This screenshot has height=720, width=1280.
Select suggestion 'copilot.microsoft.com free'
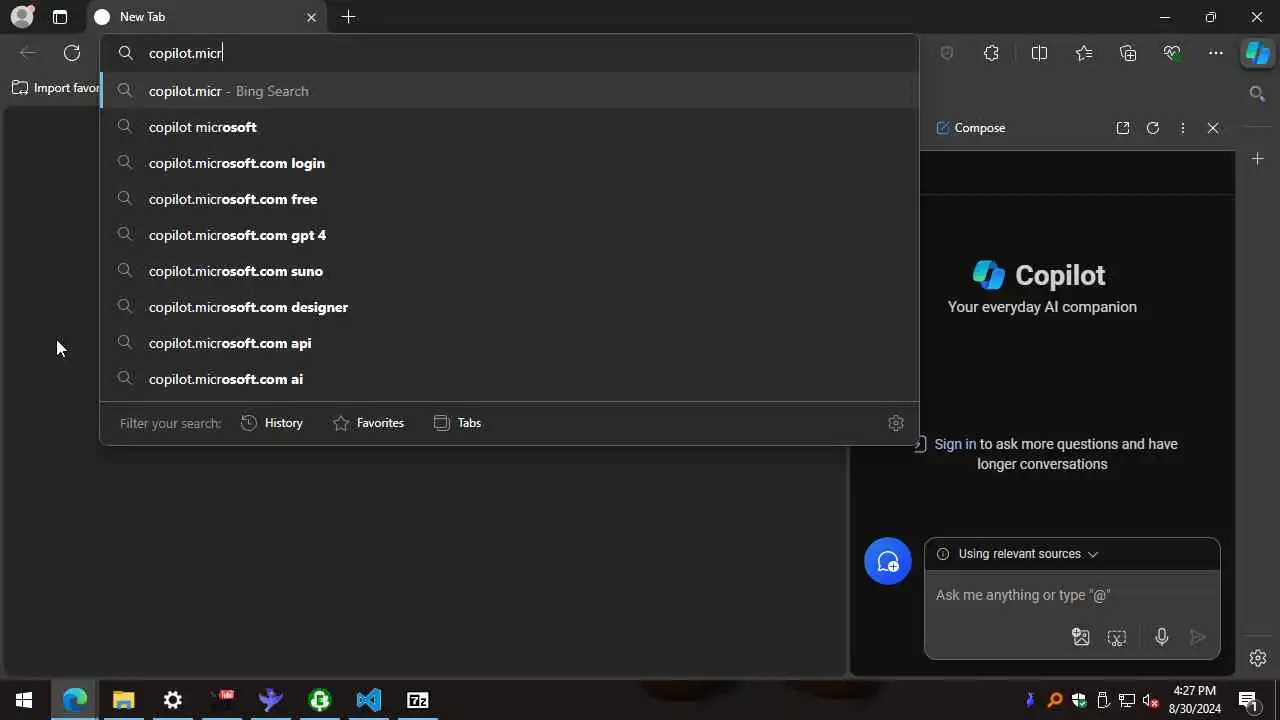point(509,199)
